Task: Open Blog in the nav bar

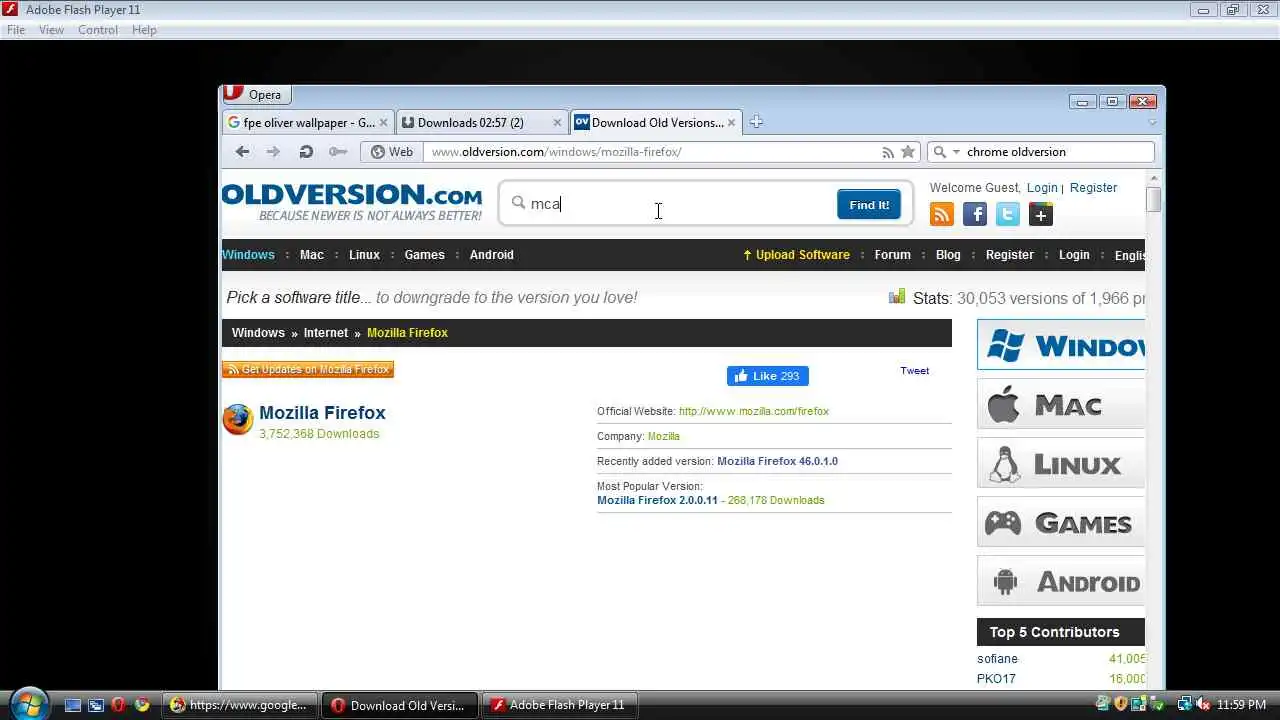Action: click(948, 255)
